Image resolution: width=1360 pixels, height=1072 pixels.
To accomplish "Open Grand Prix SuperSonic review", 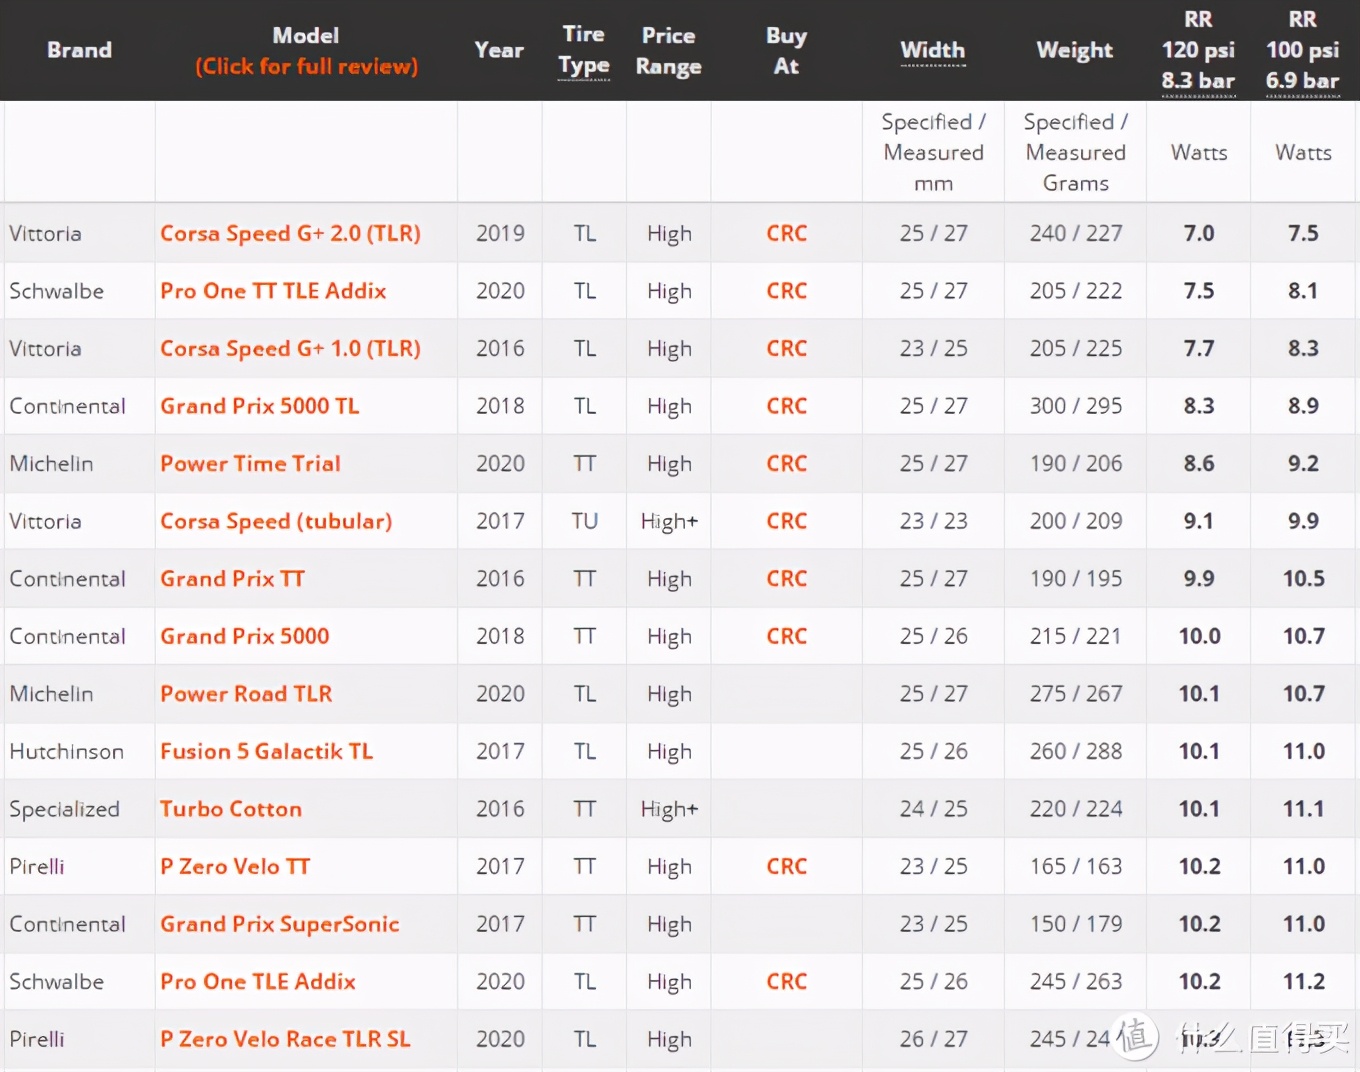I will pyautogui.click(x=280, y=924).
